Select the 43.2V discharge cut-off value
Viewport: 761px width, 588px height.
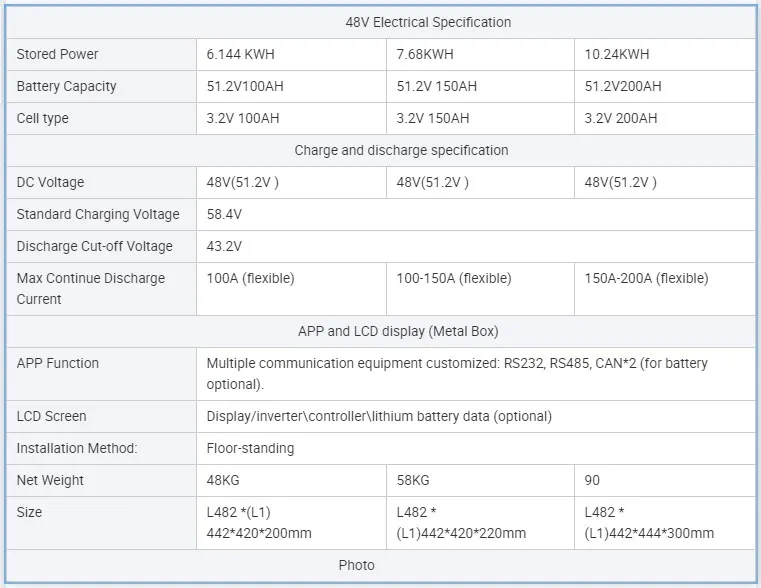click(x=224, y=246)
